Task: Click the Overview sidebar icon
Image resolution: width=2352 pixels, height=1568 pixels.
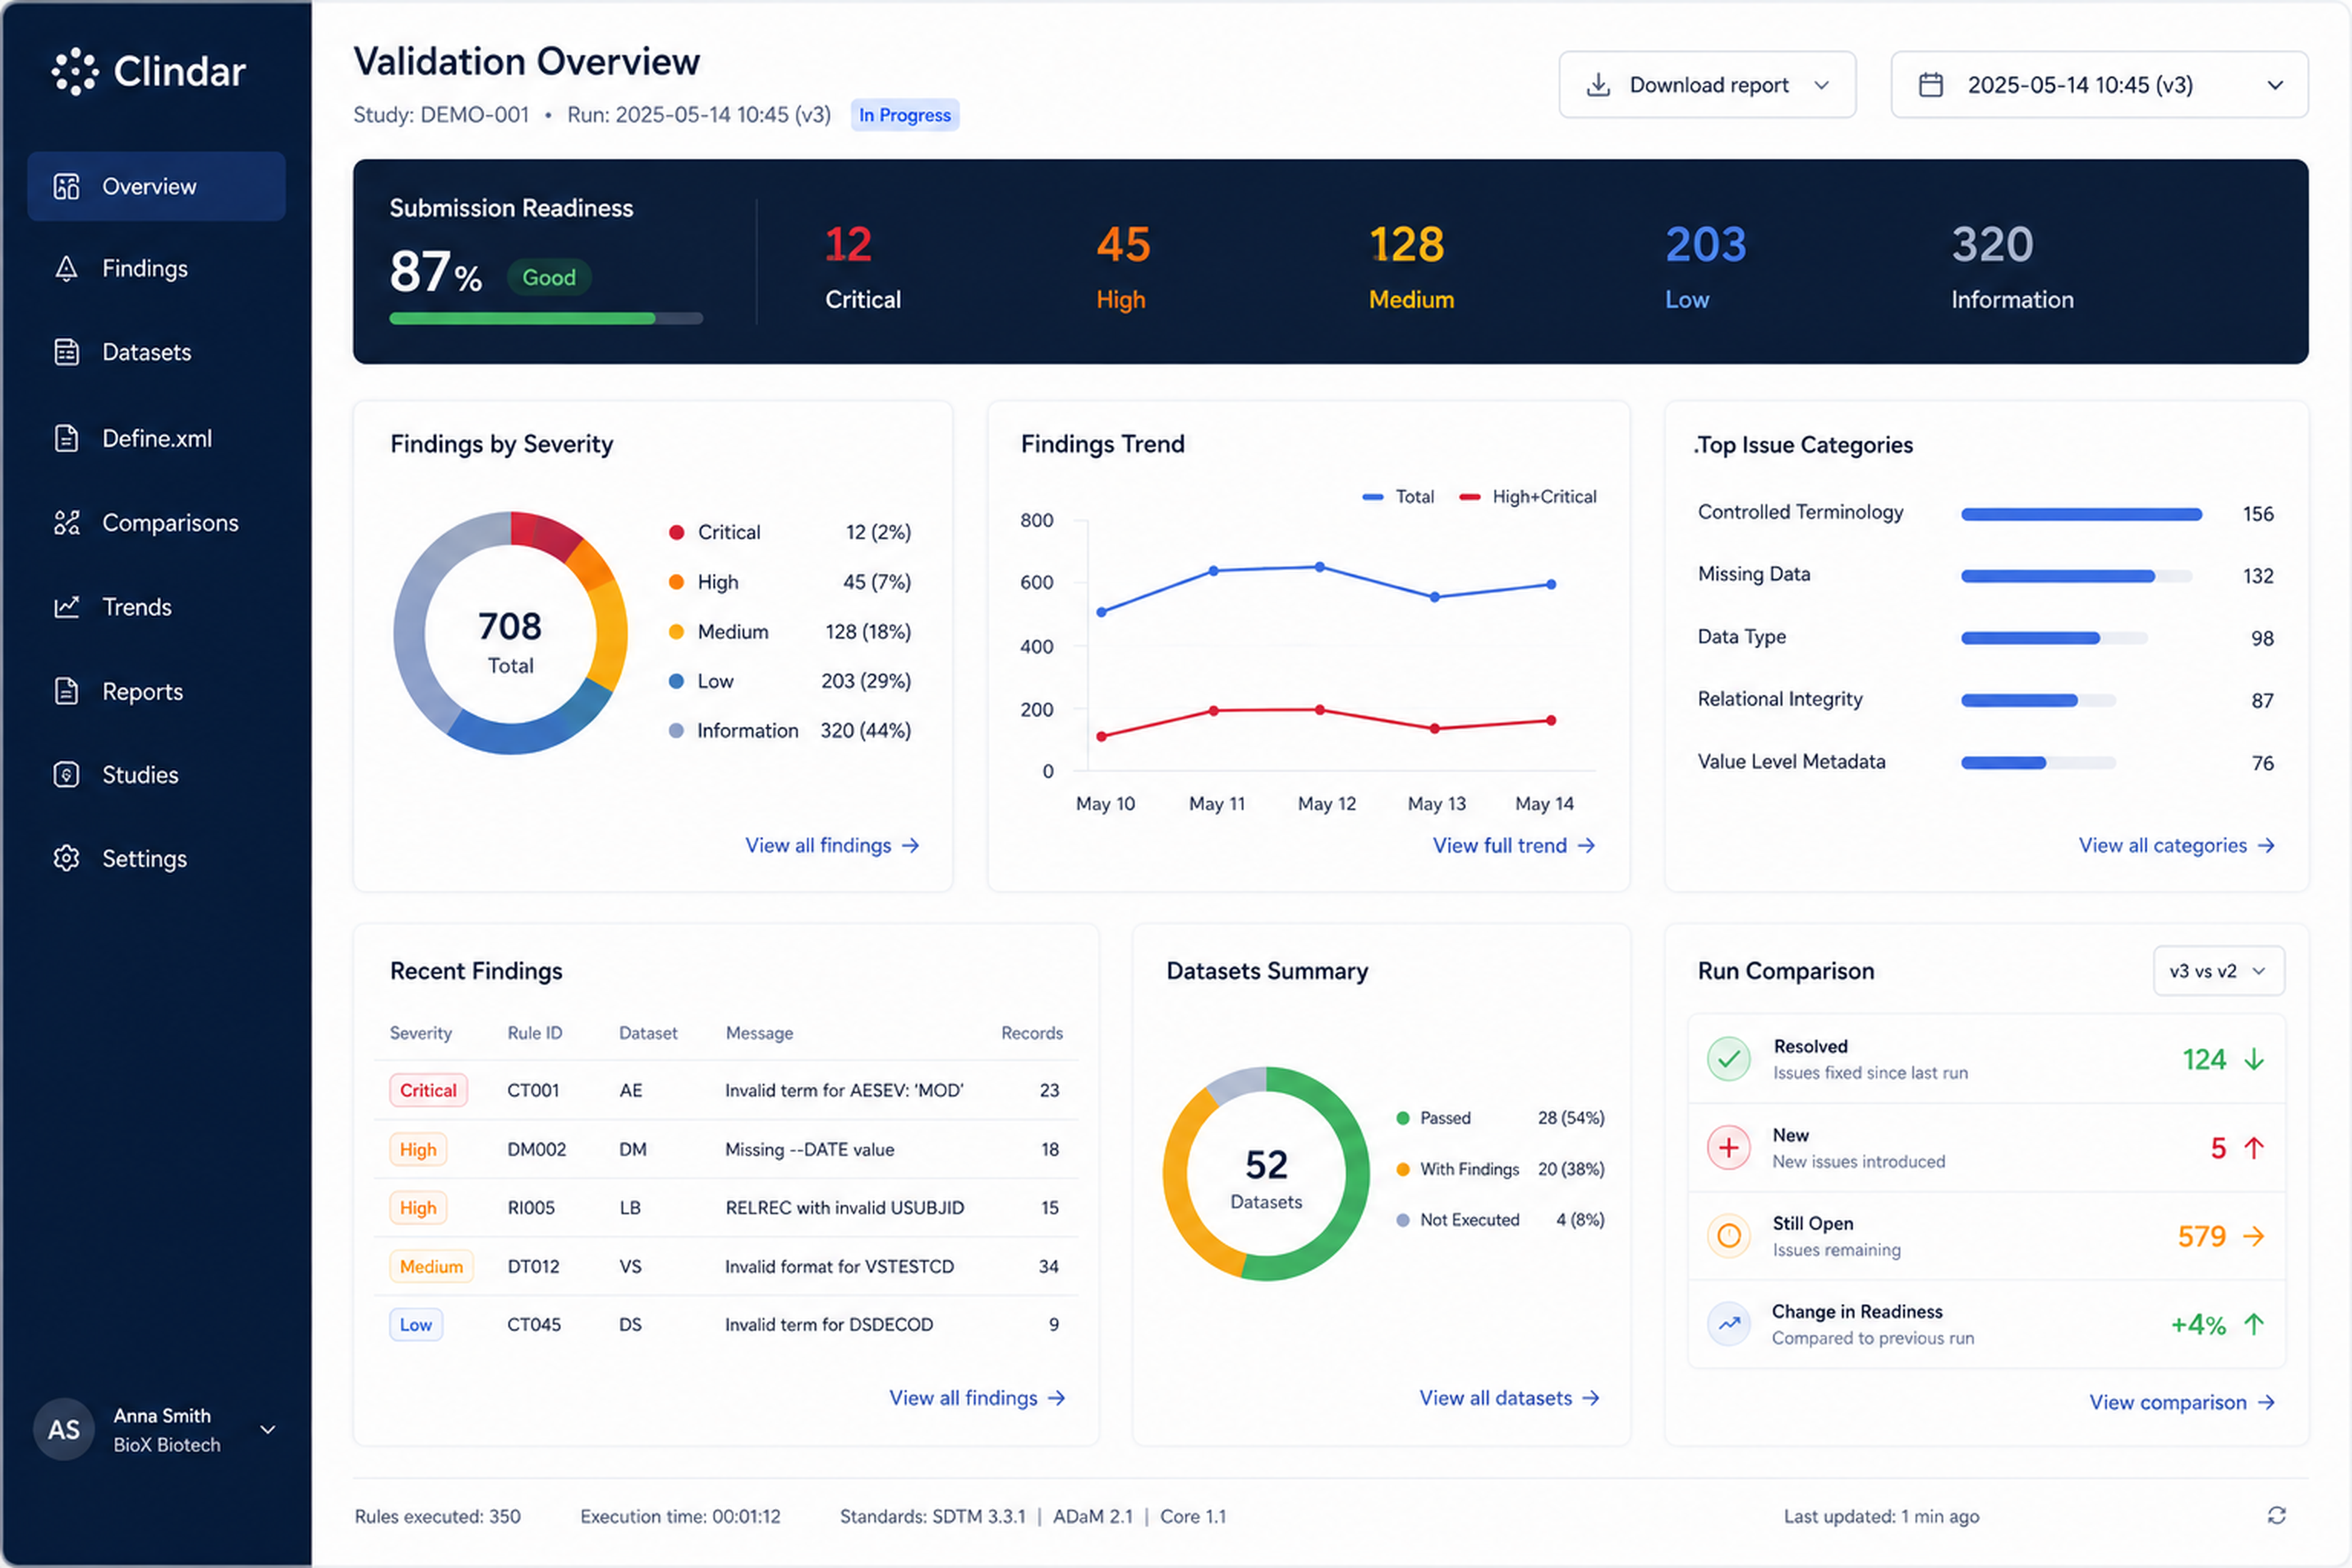Action: pyautogui.click(x=66, y=187)
